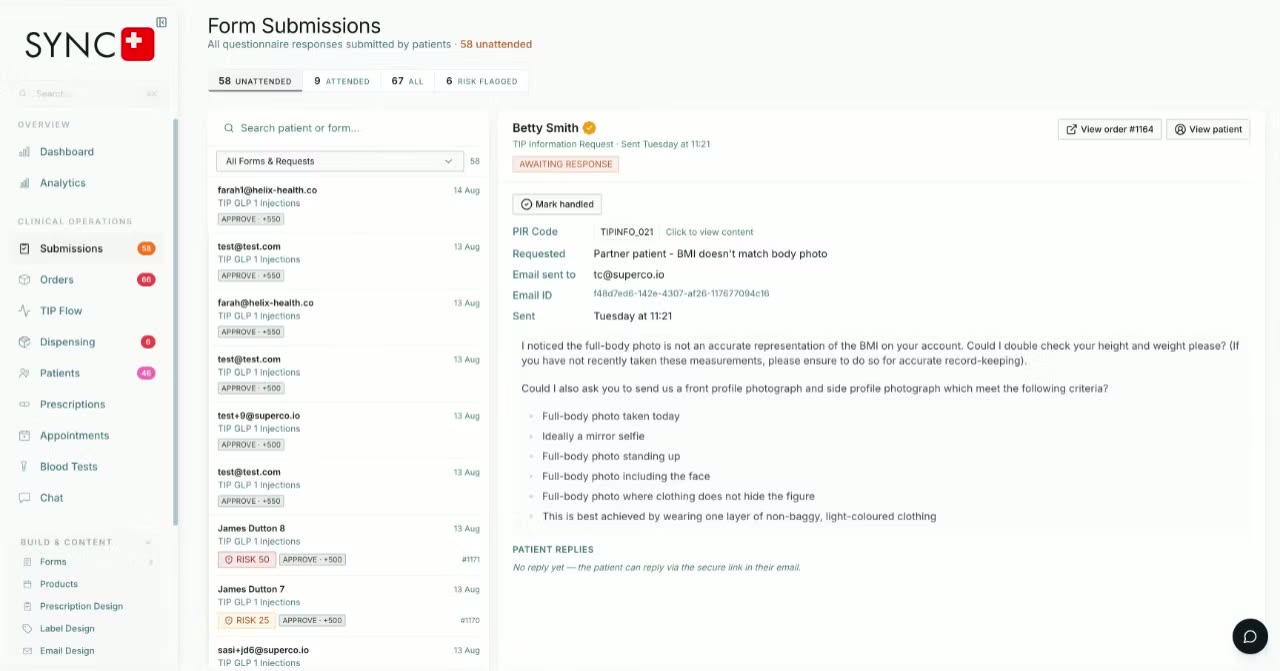Switch to the 58 Unattended tab
Image resolution: width=1280 pixels, height=671 pixels.
click(x=255, y=81)
